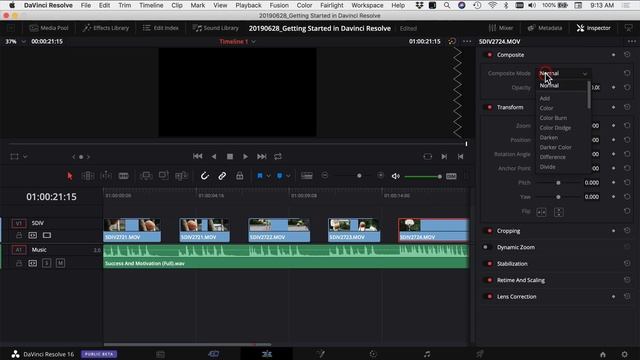Open the Effects Library panel
The width and height of the screenshot is (640, 360).
click(x=106, y=28)
